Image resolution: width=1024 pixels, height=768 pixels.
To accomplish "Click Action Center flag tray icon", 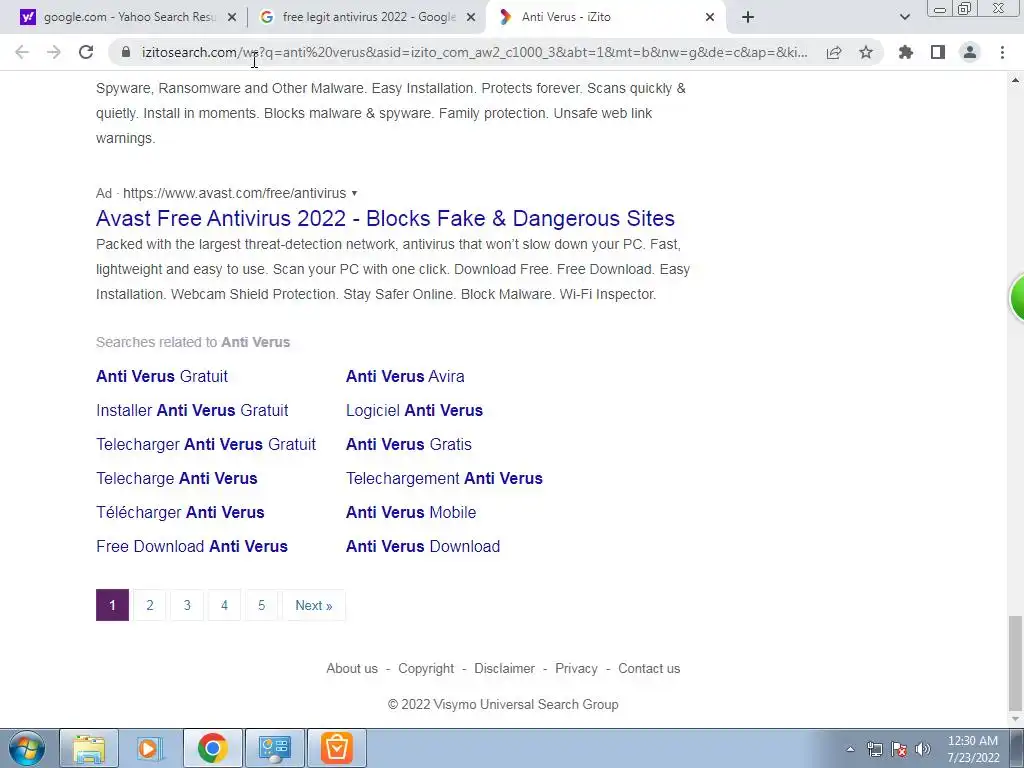I will coord(899,749).
